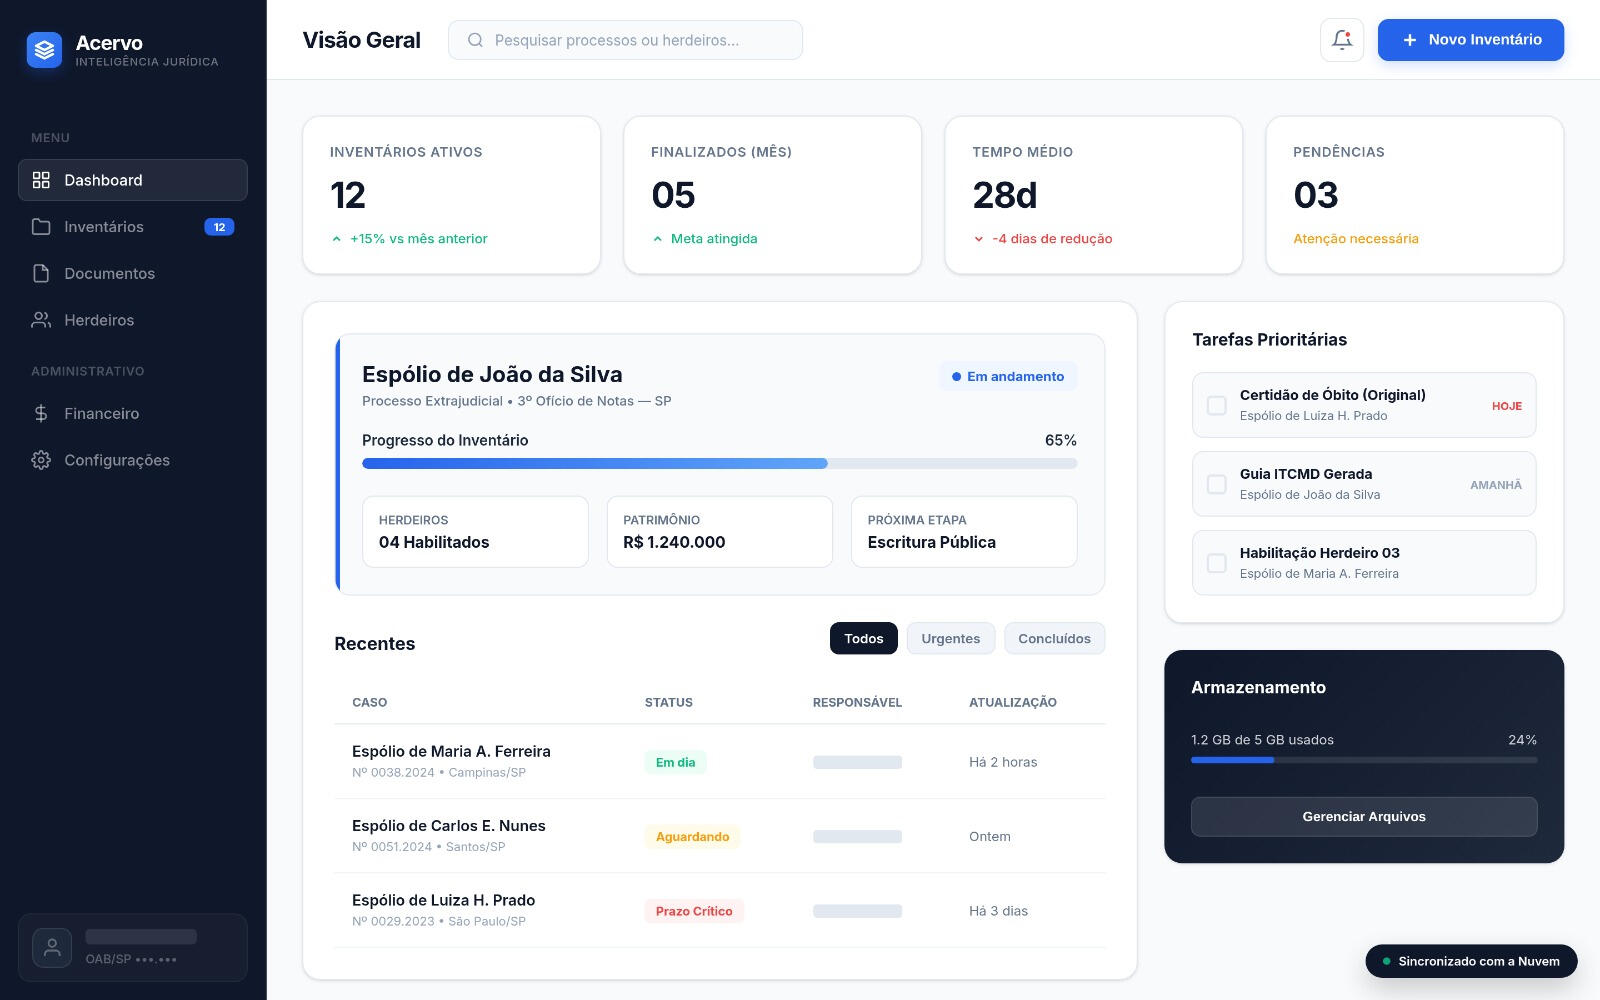Click the Configurações gear icon
This screenshot has width=1600, height=1000.
[x=41, y=460]
